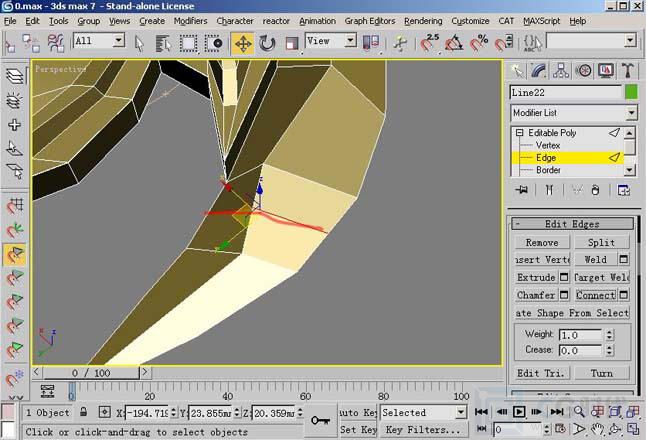This screenshot has height=440, width=646.
Task: Click the Weight value field
Action: [580, 335]
